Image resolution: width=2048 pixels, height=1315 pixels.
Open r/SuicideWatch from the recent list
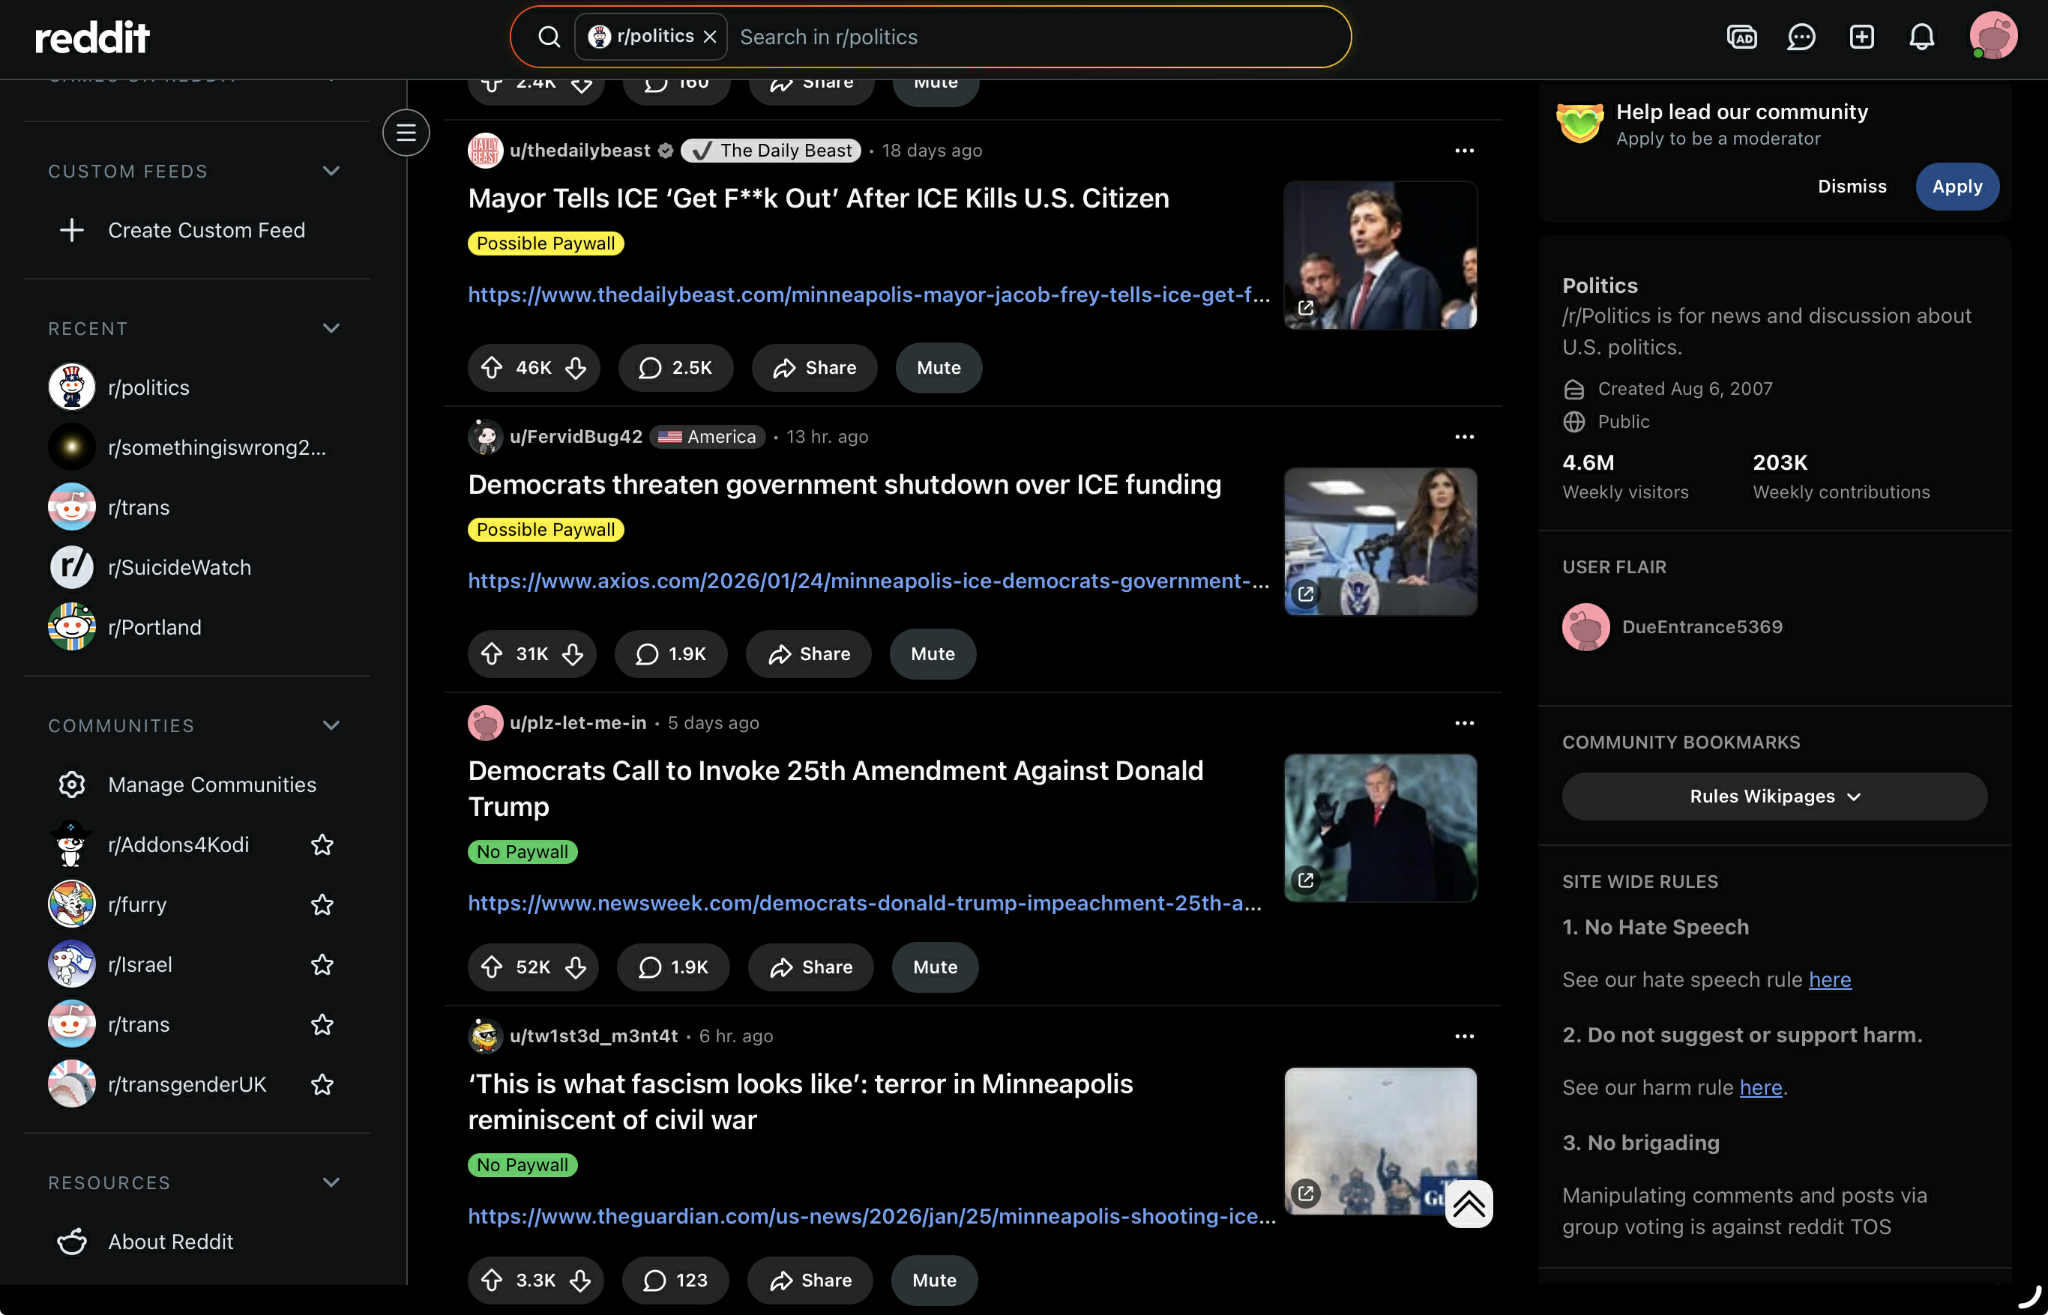[x=180, y=568]
